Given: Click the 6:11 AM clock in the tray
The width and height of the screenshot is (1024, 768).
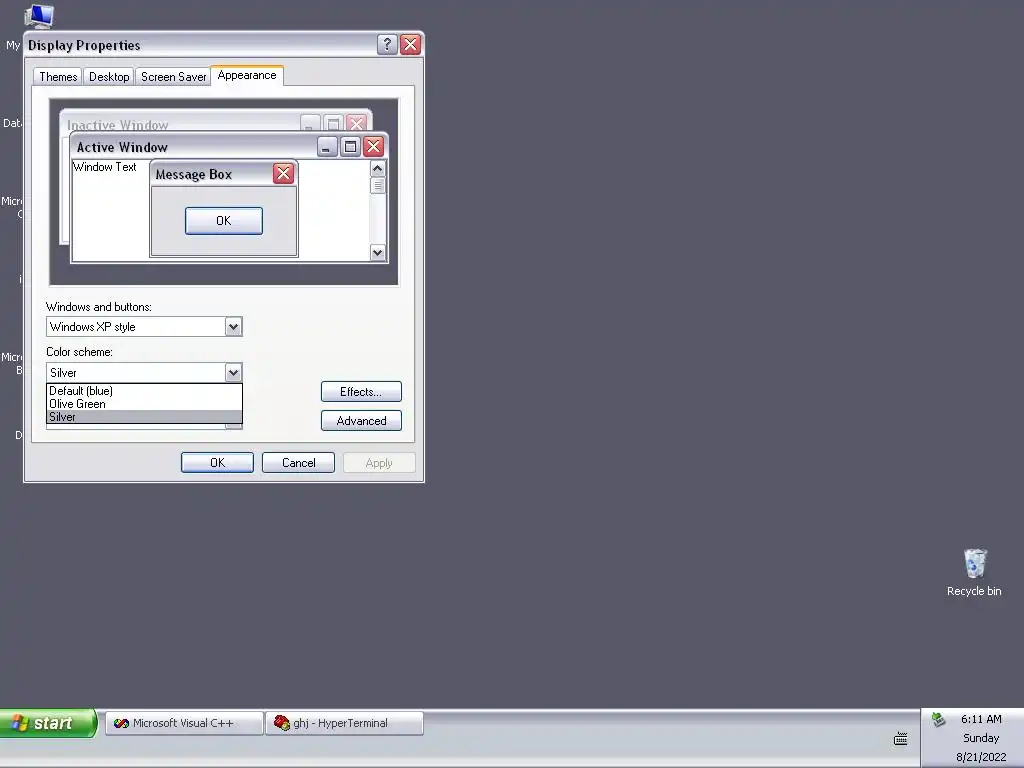Looking at the screenshot, I should 981,719.
